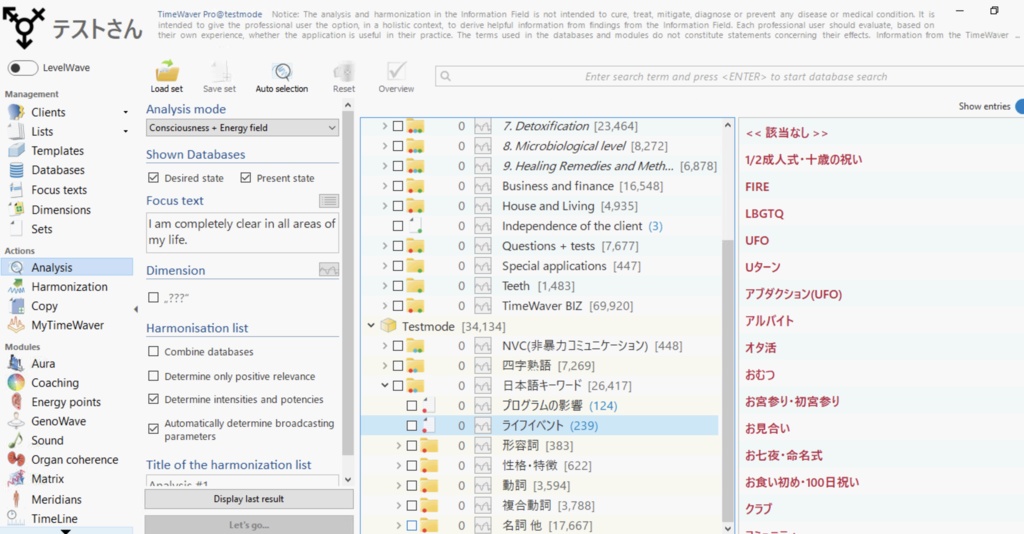The image size is (1024, 534).
Task: Open Dimensions in the sidebar
Action: tap(61, 210)
